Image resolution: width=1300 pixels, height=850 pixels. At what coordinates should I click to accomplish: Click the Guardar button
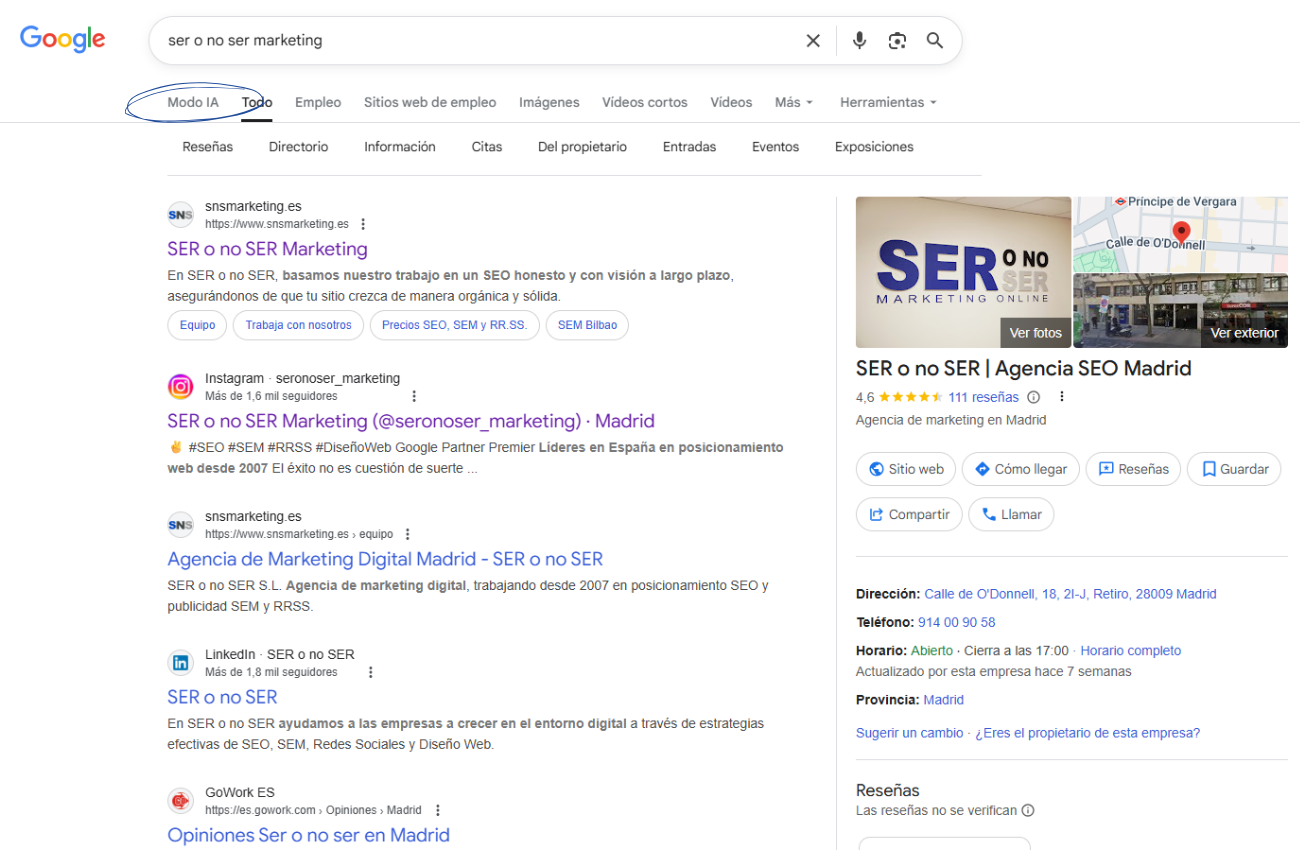coord(1234,469)
